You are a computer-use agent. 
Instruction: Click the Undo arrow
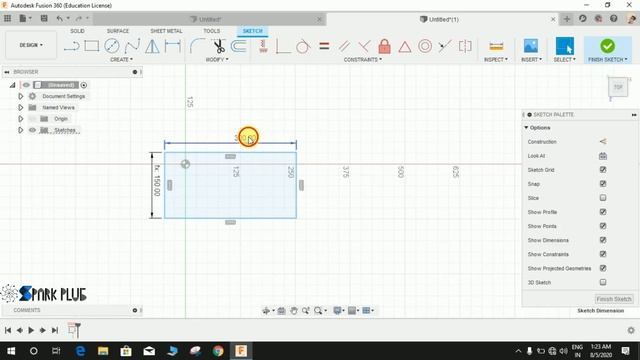point(60,18)
